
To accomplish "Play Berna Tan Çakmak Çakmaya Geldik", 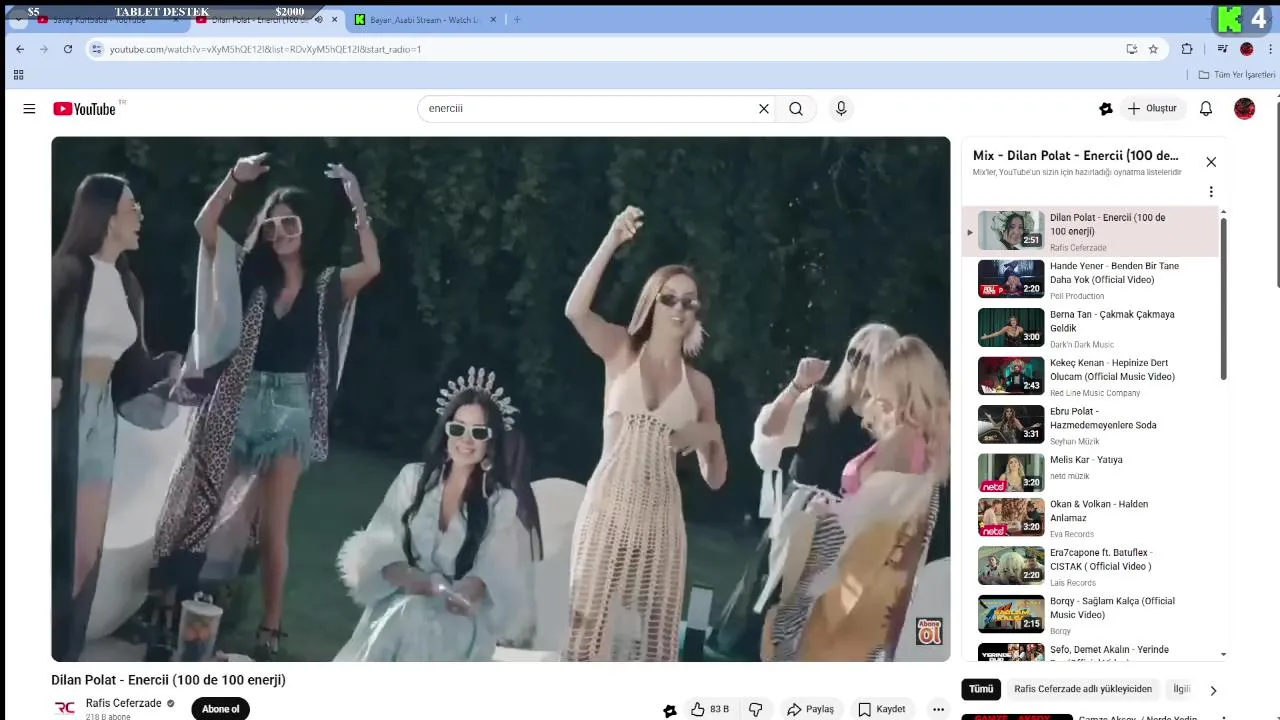I will pyautogui.click(x=1092, y=328).
